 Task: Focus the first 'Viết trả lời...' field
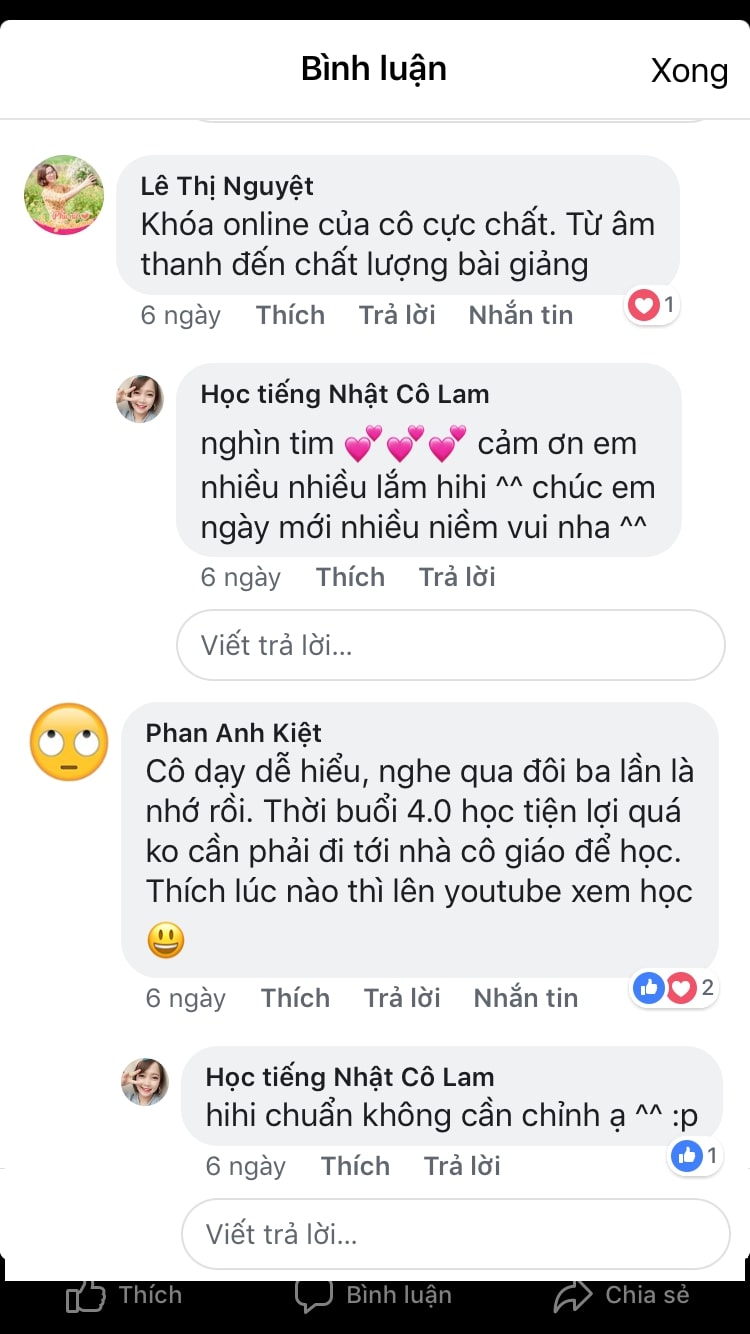(450, 645)
